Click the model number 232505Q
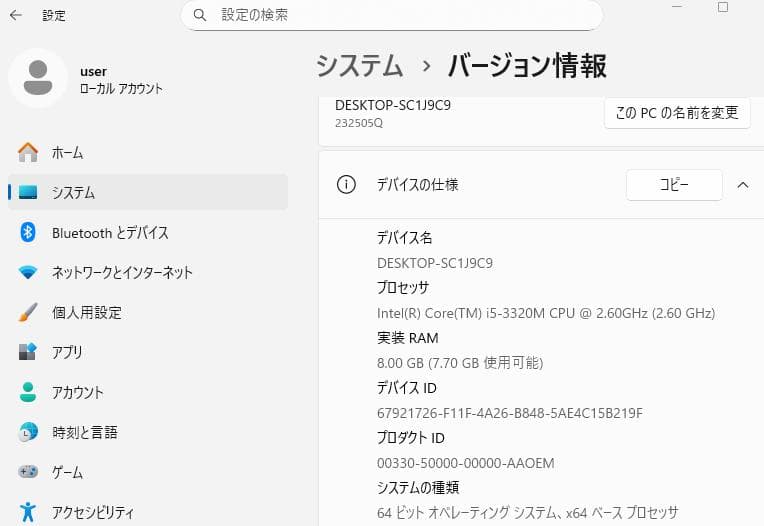This screenshot has height=526, width=764. click(359, 123)
